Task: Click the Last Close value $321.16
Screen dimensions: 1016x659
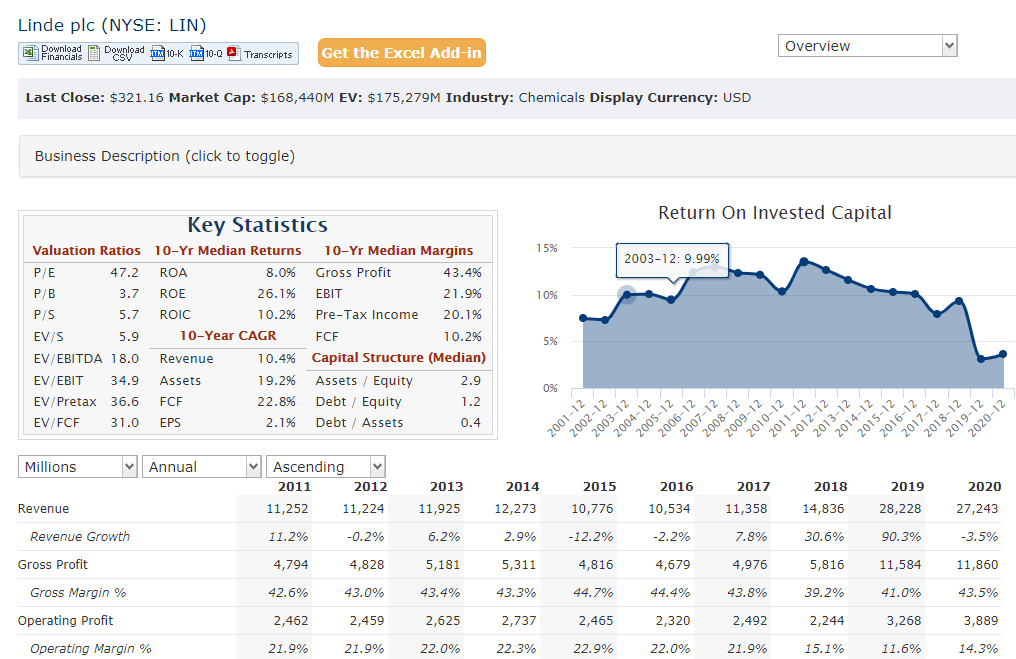Action: tap(137, 98)
